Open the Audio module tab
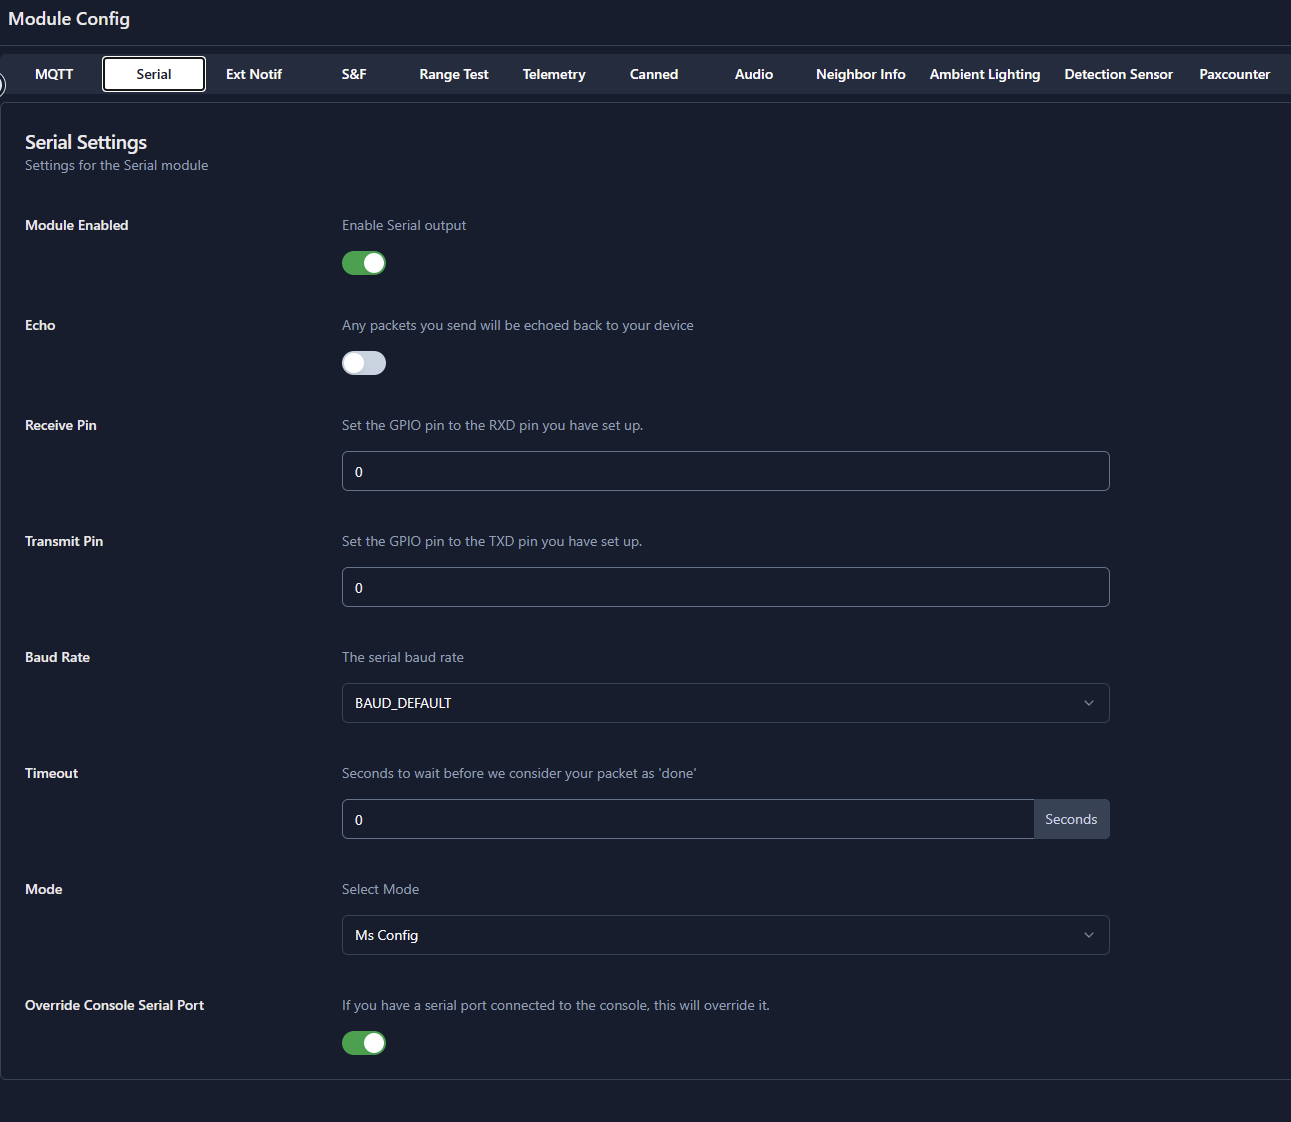Viewport: 1291px width, 1122px height. (x=754, y=74)
